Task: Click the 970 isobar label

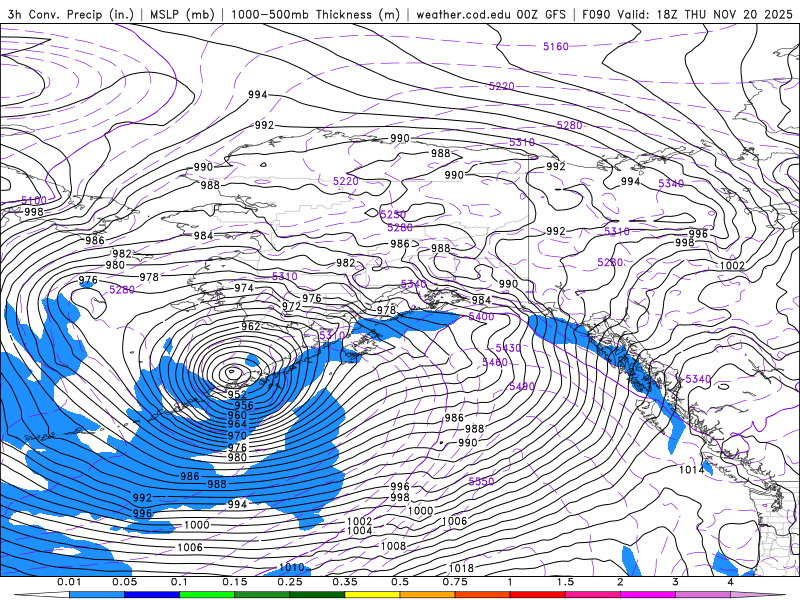Action: (x=237, y=436)
